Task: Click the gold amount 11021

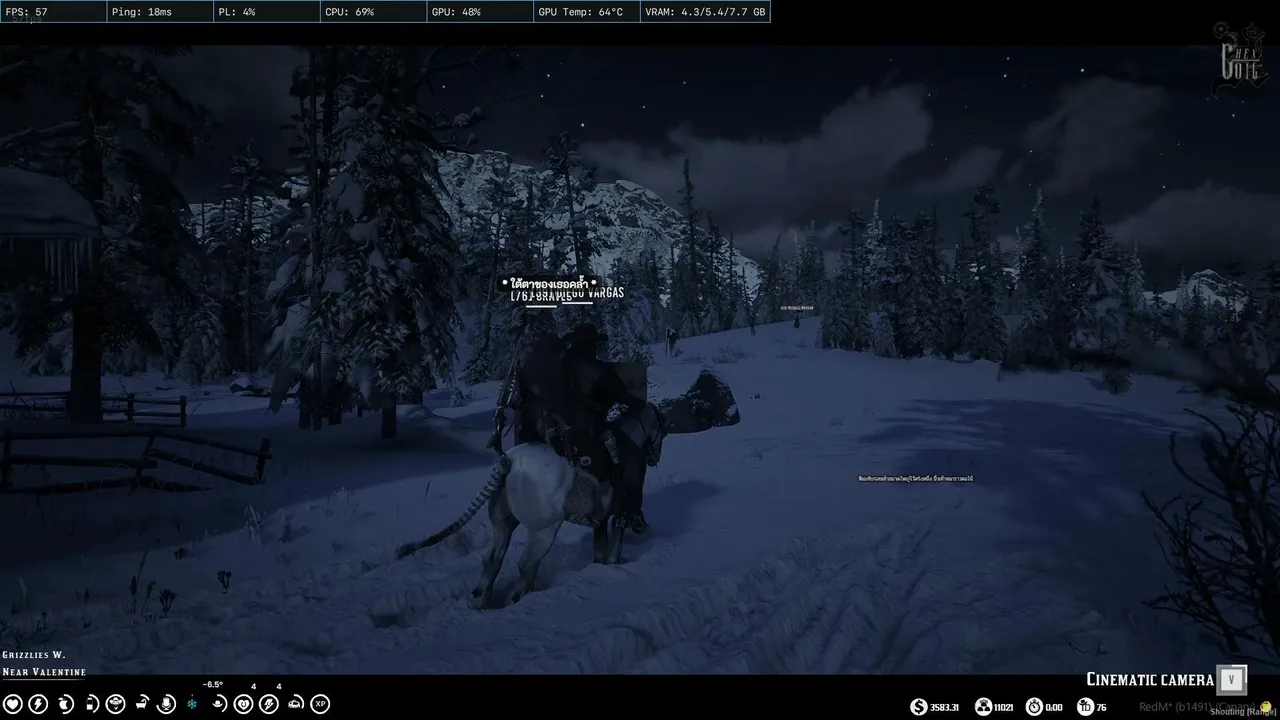Action: point(1004,708)
